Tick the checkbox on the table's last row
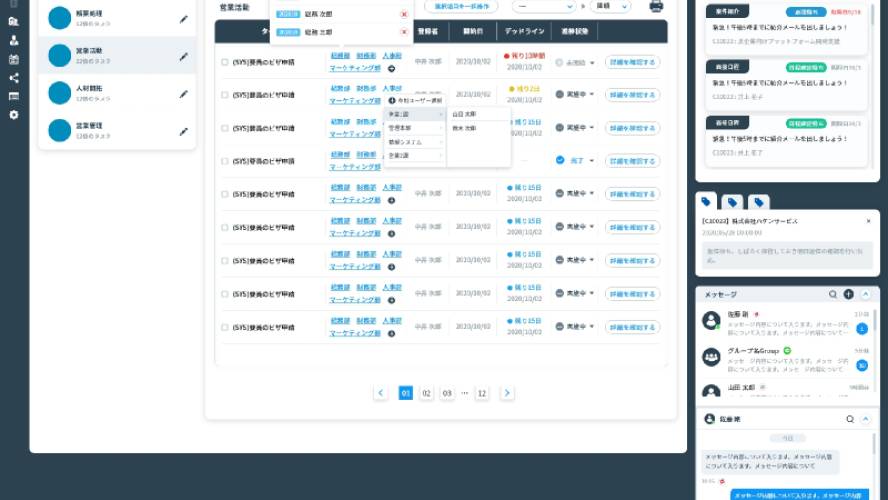The image size is (888, 500). 225,328
